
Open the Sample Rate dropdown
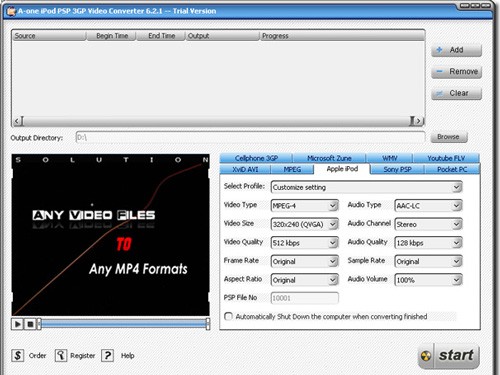tap(428, 261)
